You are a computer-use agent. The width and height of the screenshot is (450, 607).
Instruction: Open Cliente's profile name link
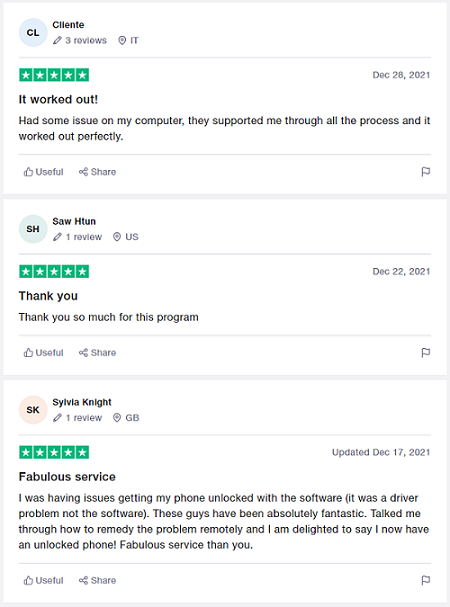(68, 25)
